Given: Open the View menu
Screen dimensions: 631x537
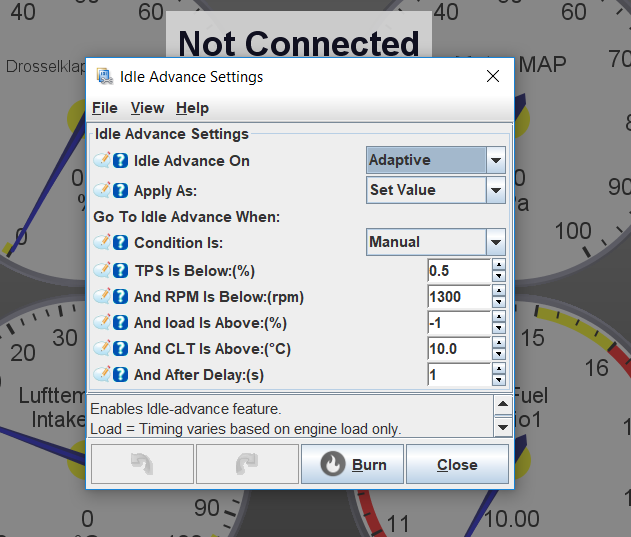Looking at the screenshot, I should pyautogui.click(x=147, y=108).
